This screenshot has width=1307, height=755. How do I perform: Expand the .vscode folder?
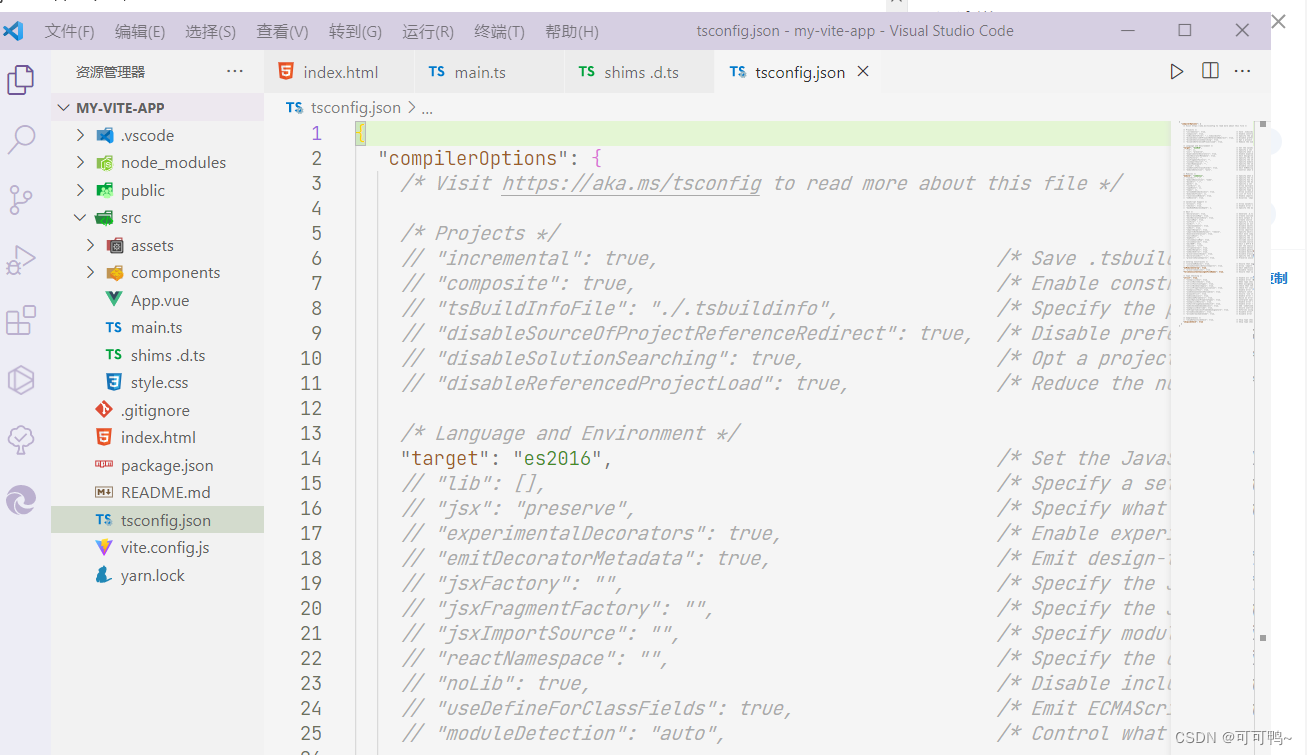pyautogui.click(x=80, y=135)
